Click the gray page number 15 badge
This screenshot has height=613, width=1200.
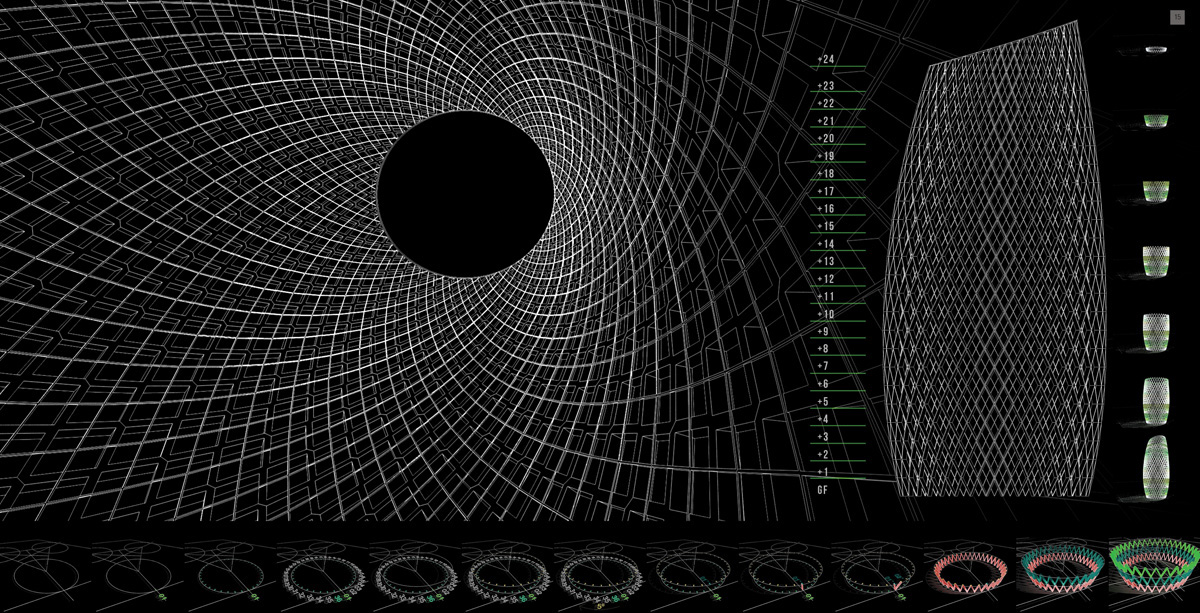pos(1177,17)
